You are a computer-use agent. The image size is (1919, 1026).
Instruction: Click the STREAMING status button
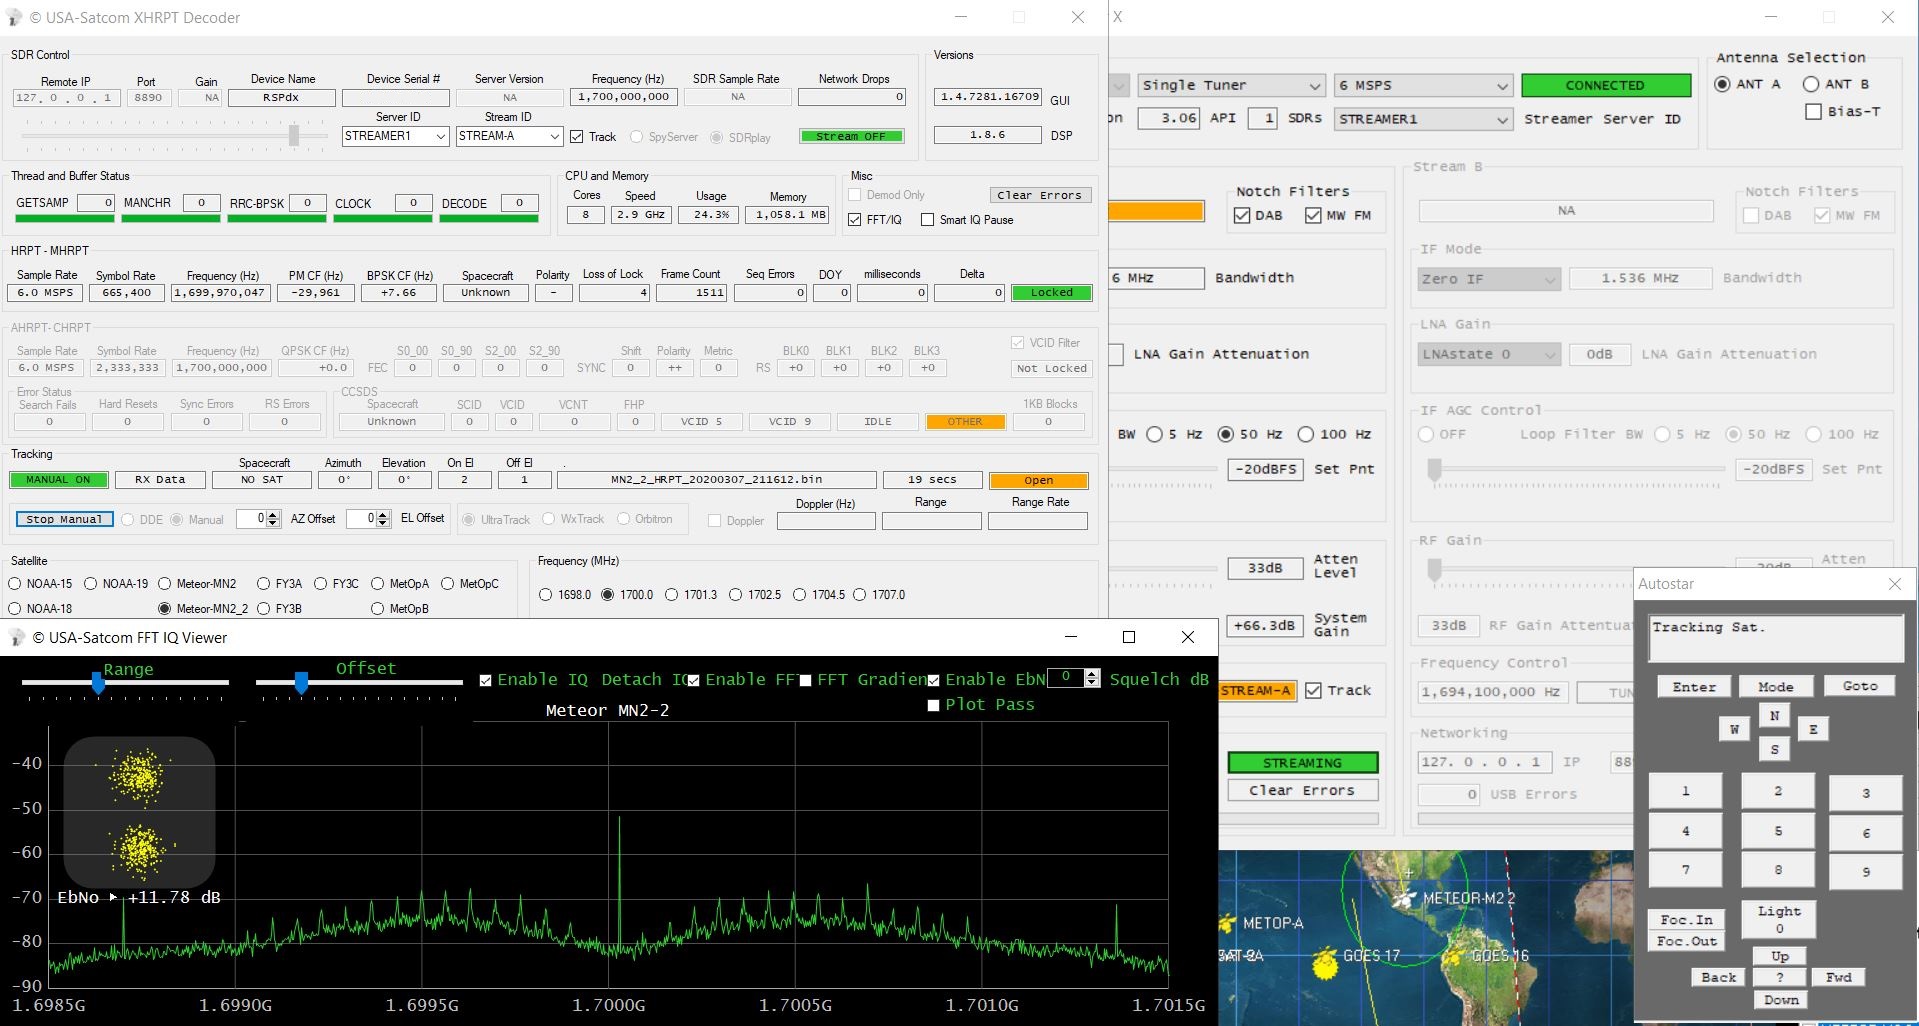pyautogui.click(x=1302, y=763)
